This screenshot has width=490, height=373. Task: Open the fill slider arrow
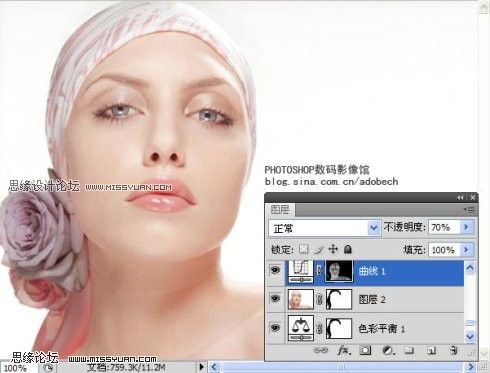pyautogui.click(x=467, y=250)
